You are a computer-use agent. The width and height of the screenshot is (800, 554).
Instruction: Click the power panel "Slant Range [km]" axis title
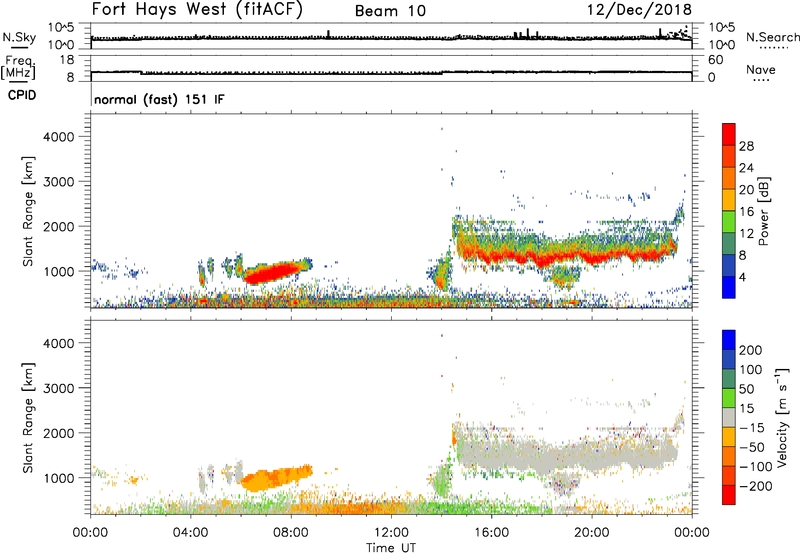click(x=28, y=211)
